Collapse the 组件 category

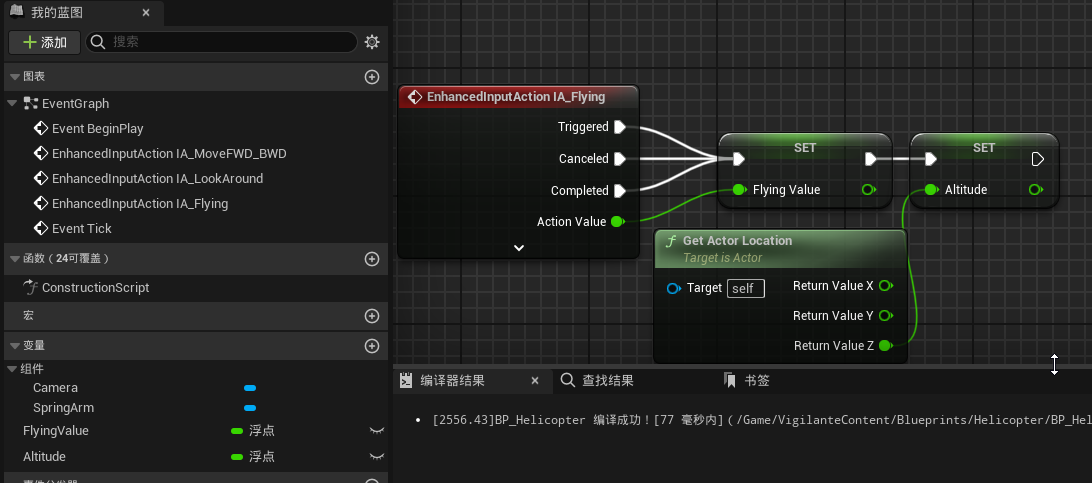(12, 369)
